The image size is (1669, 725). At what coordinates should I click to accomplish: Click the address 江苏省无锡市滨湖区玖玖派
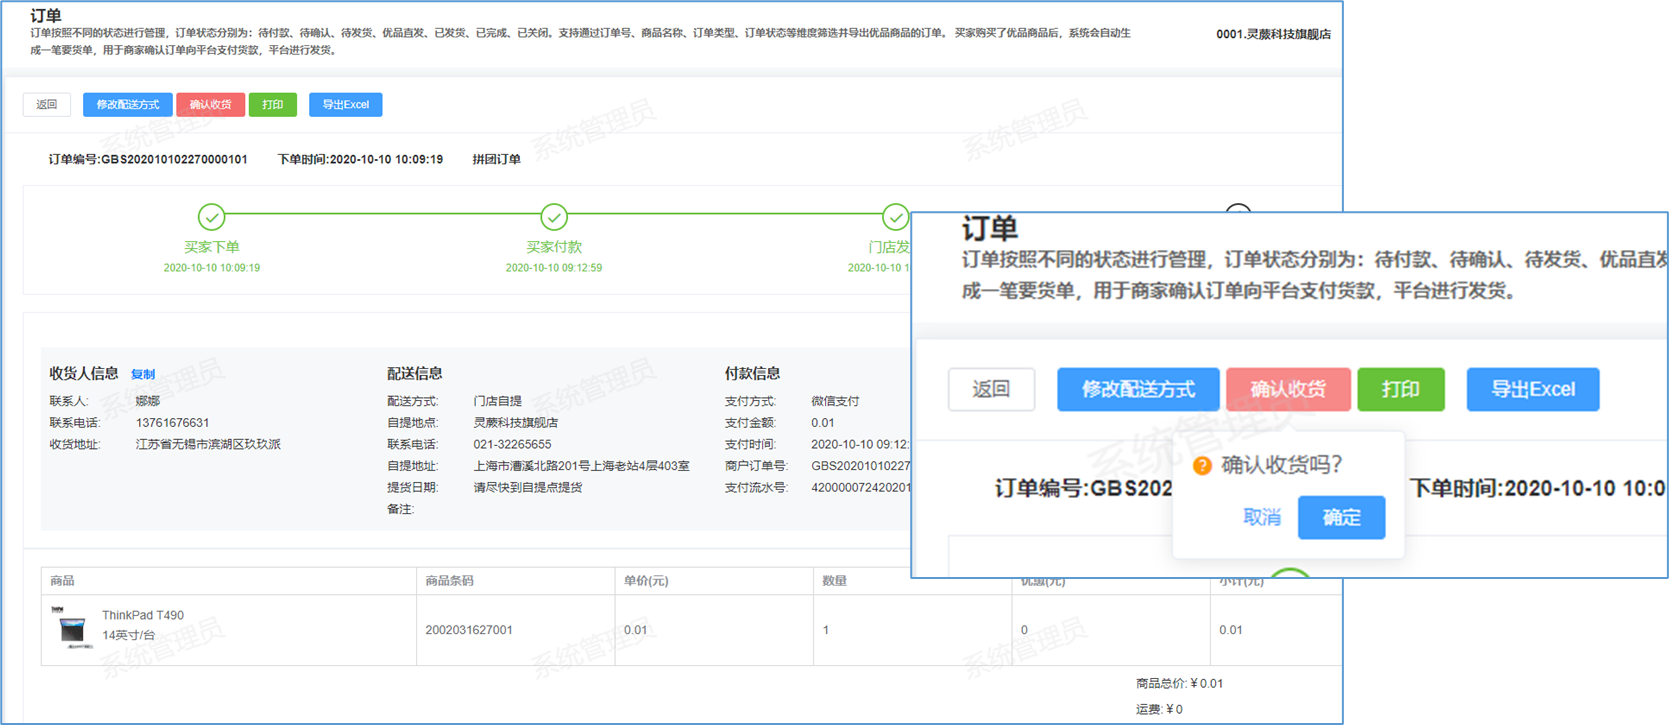click(208, 444)
